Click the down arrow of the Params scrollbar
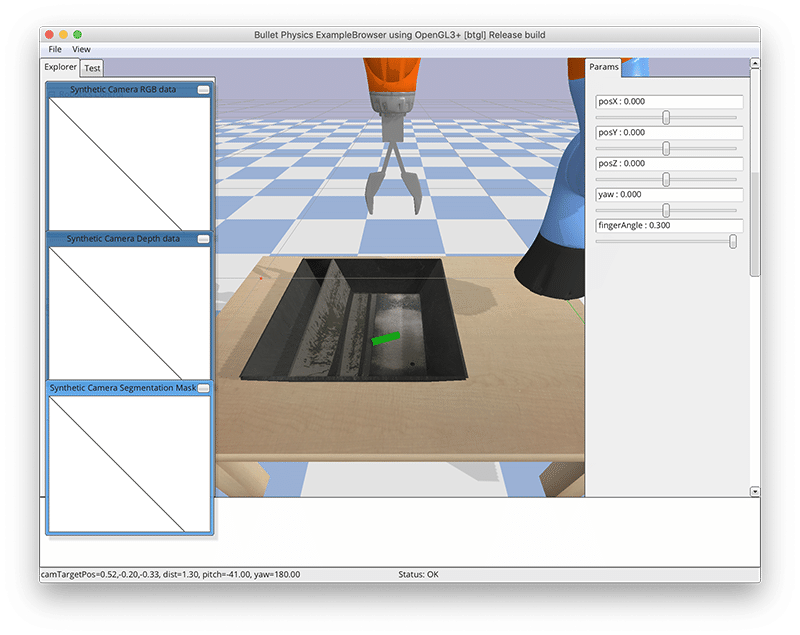This screenshot has width=800, height=635. [755, 489]
